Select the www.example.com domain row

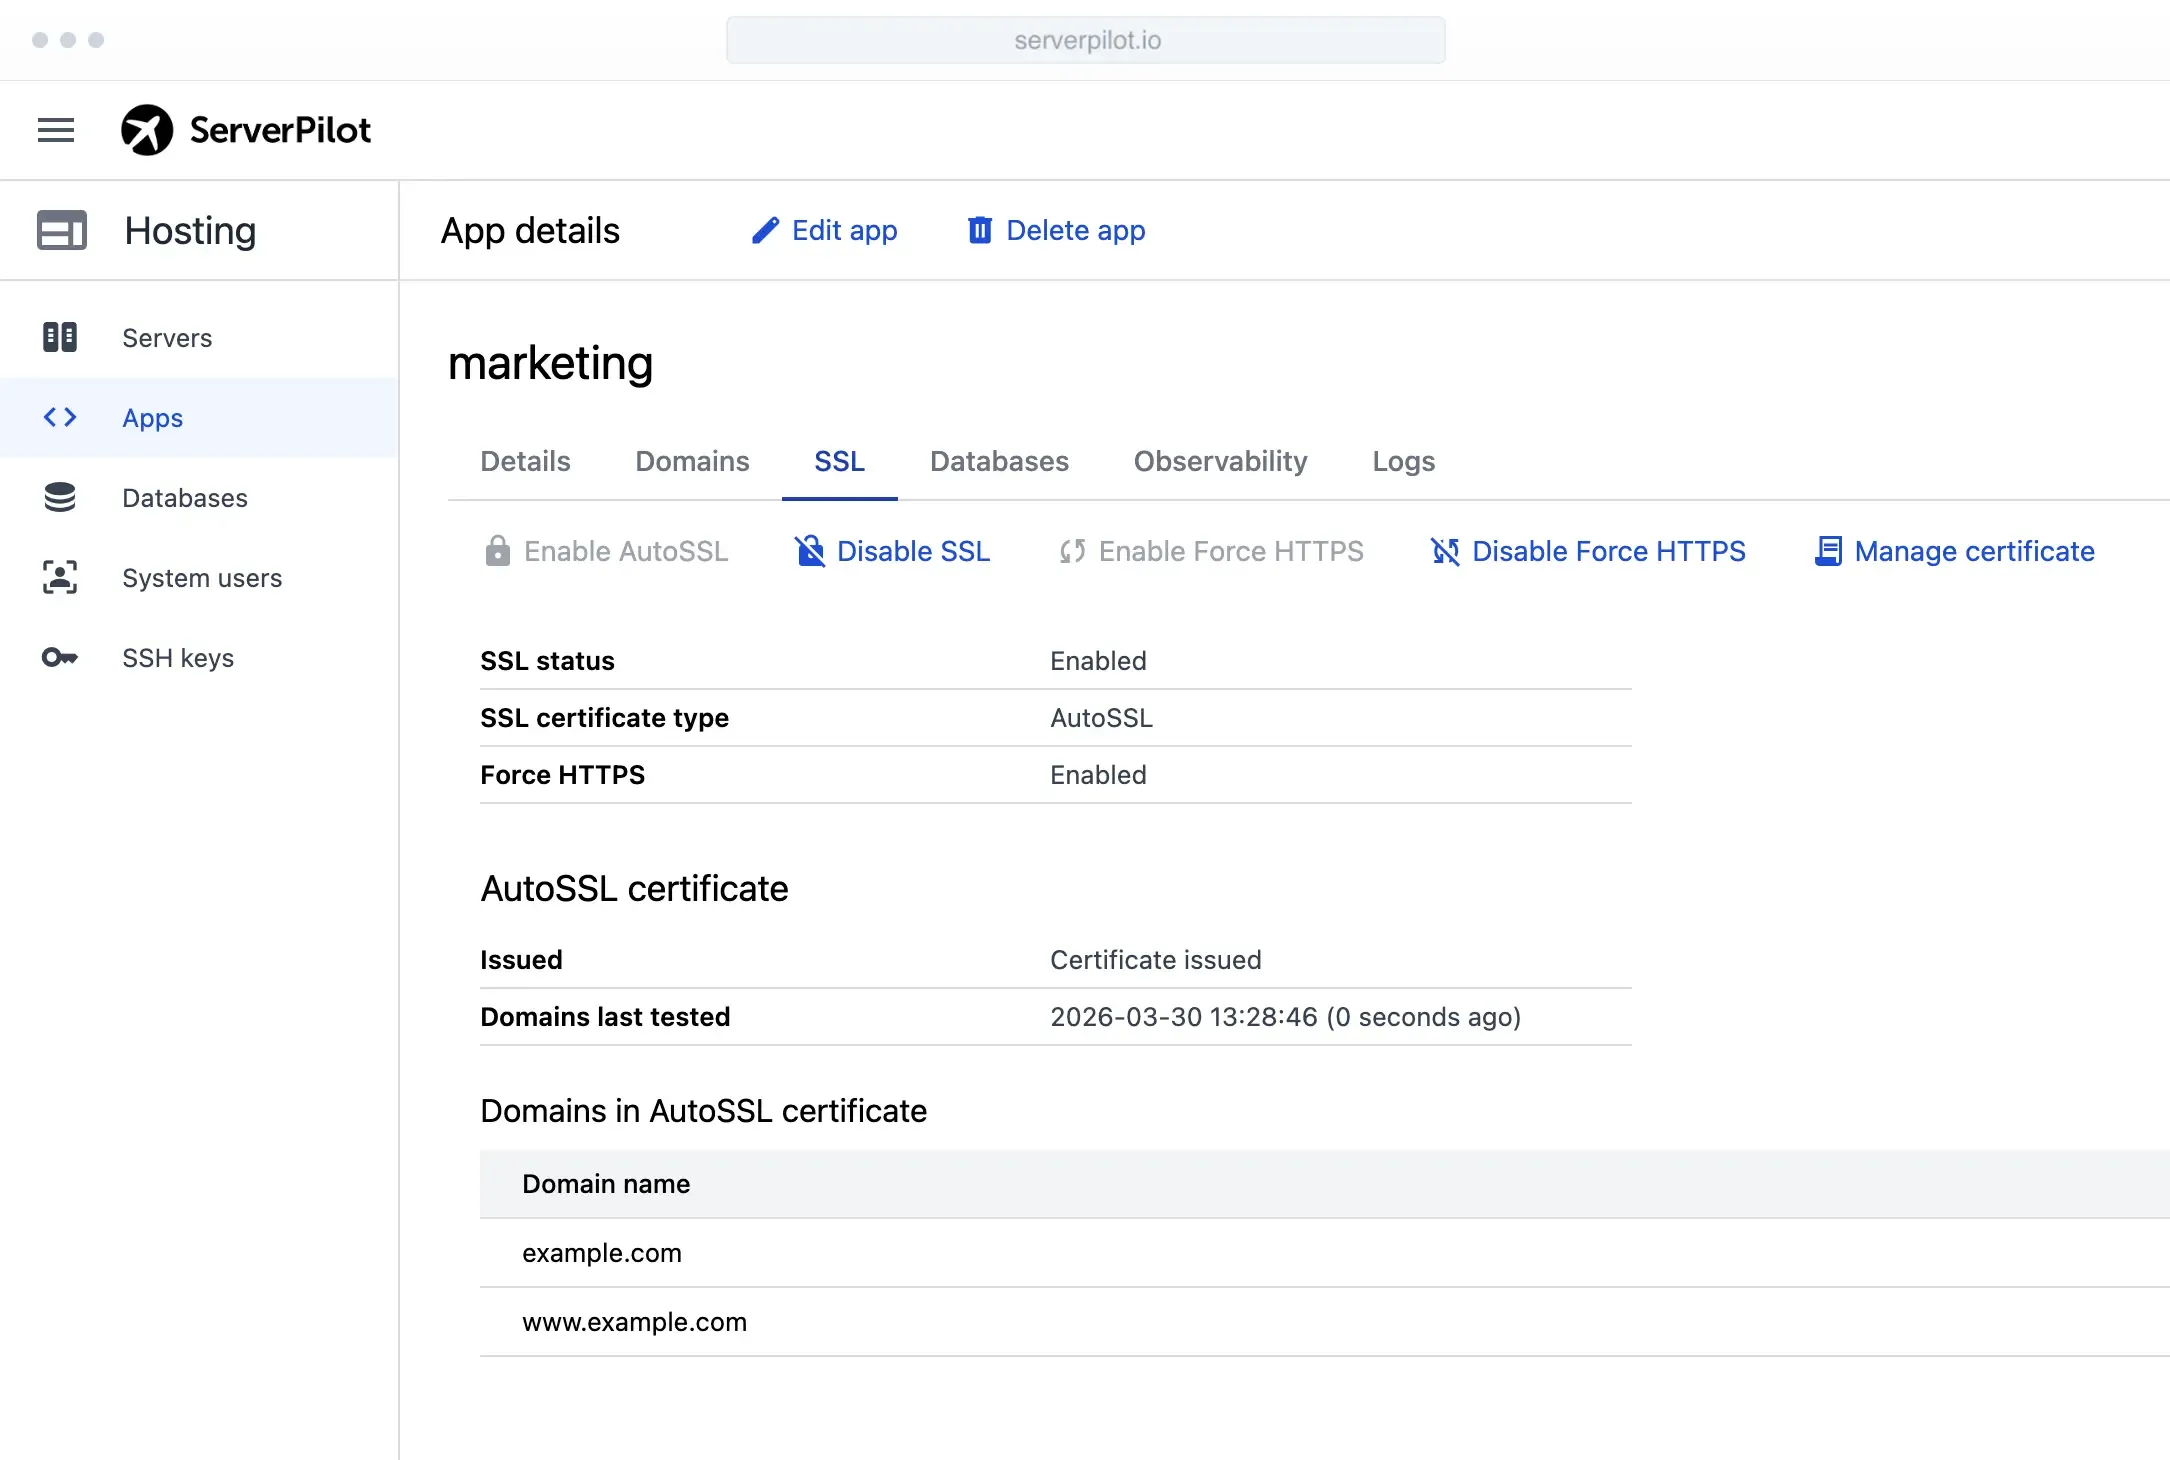coord(634,1322)
